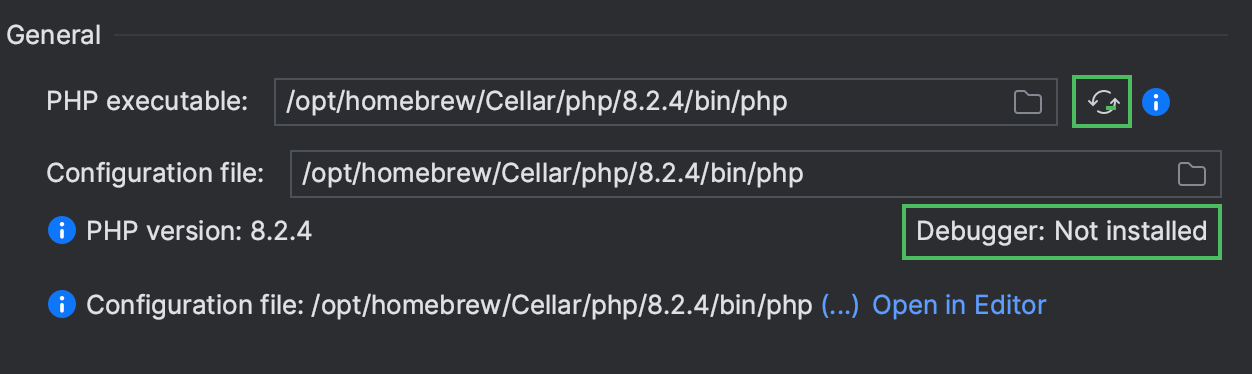1252x374 pixels.
Task: Click info icon beside bottom Configuration file line
Action: click(62, 304)
